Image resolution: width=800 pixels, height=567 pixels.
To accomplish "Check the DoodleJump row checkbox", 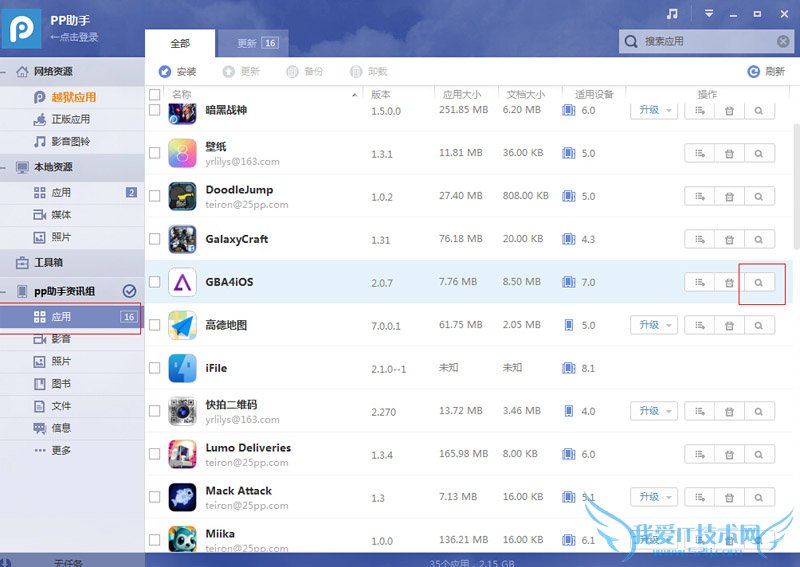I will tap(155, 196).
